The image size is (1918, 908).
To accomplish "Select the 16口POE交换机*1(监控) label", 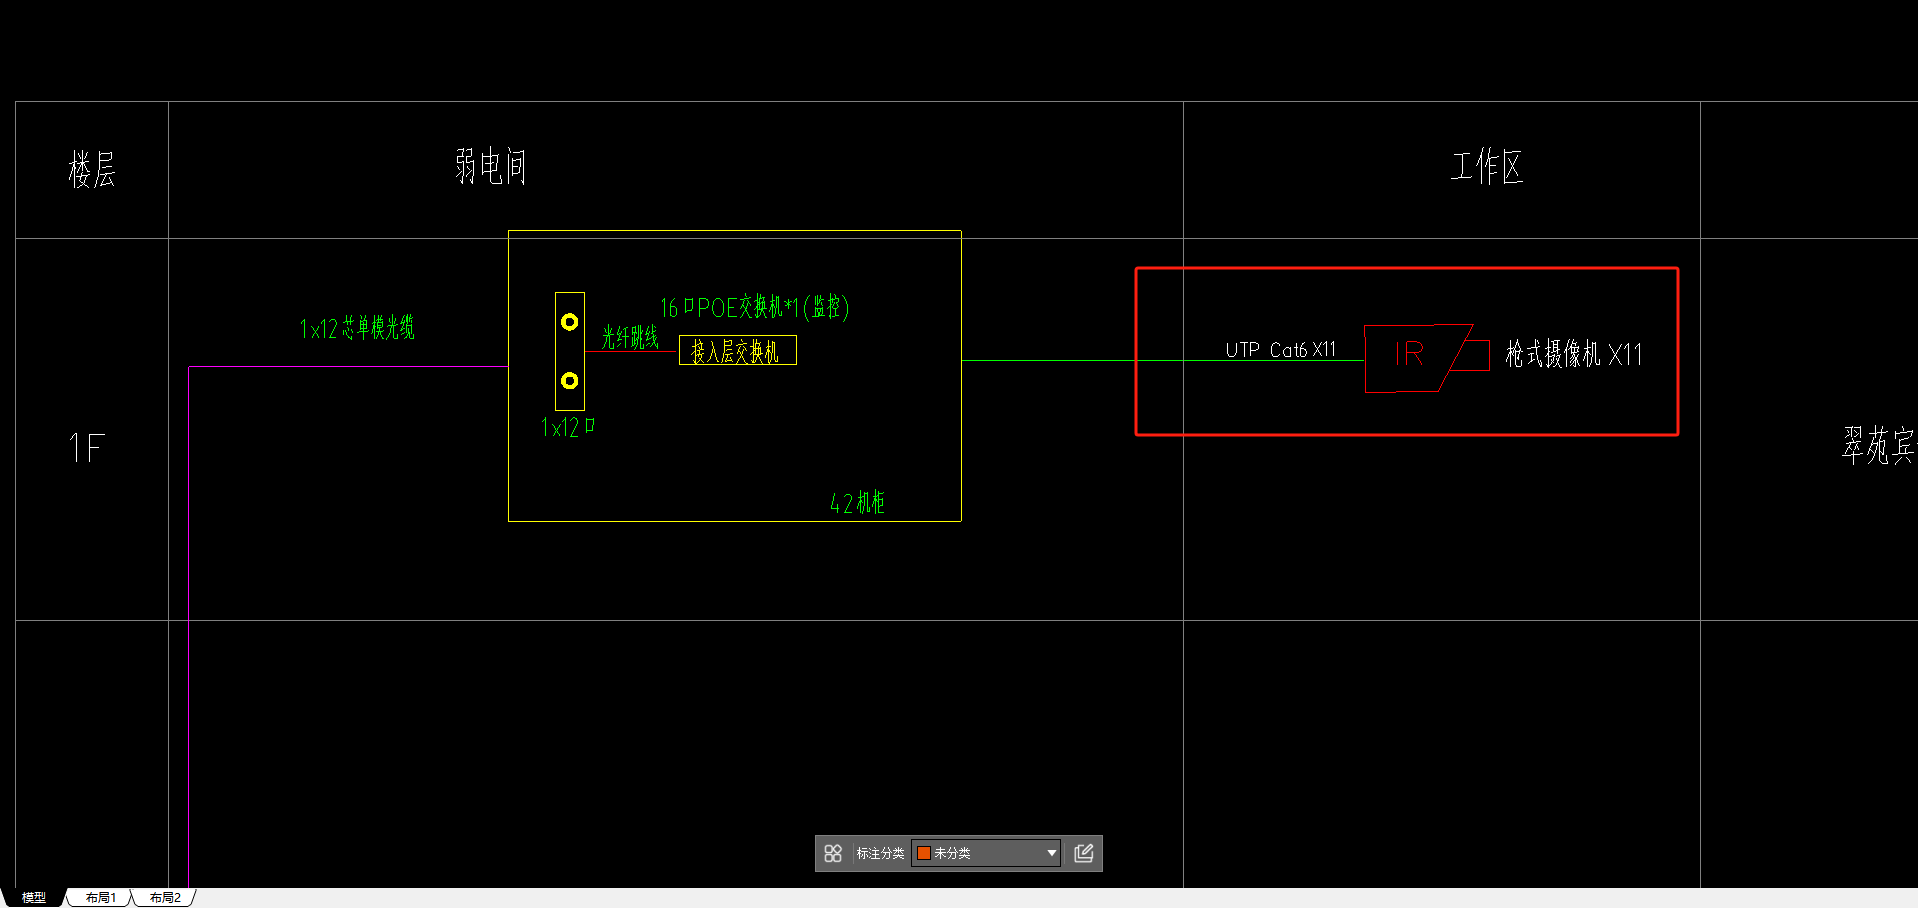I will click(754, 307).
